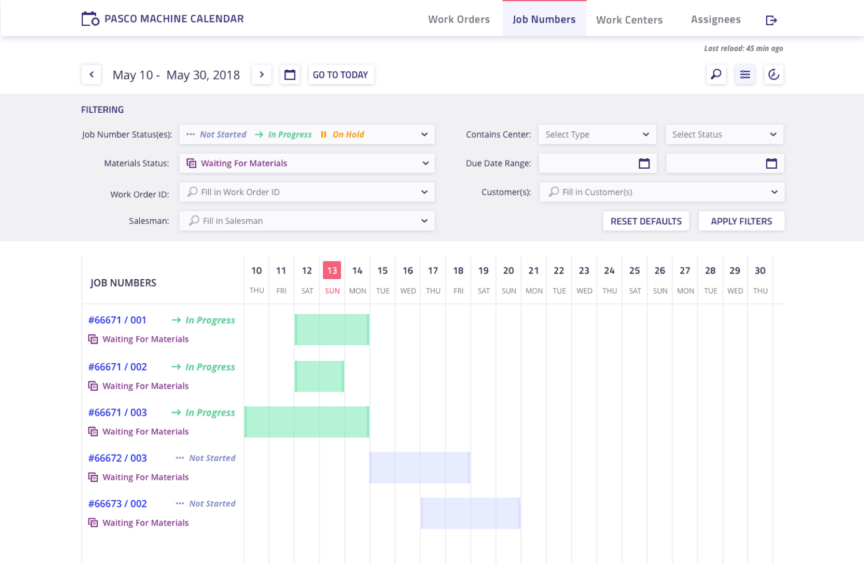Go to previous date range arrow
This screenshot has width=864, height=564.
pos(91,75)
